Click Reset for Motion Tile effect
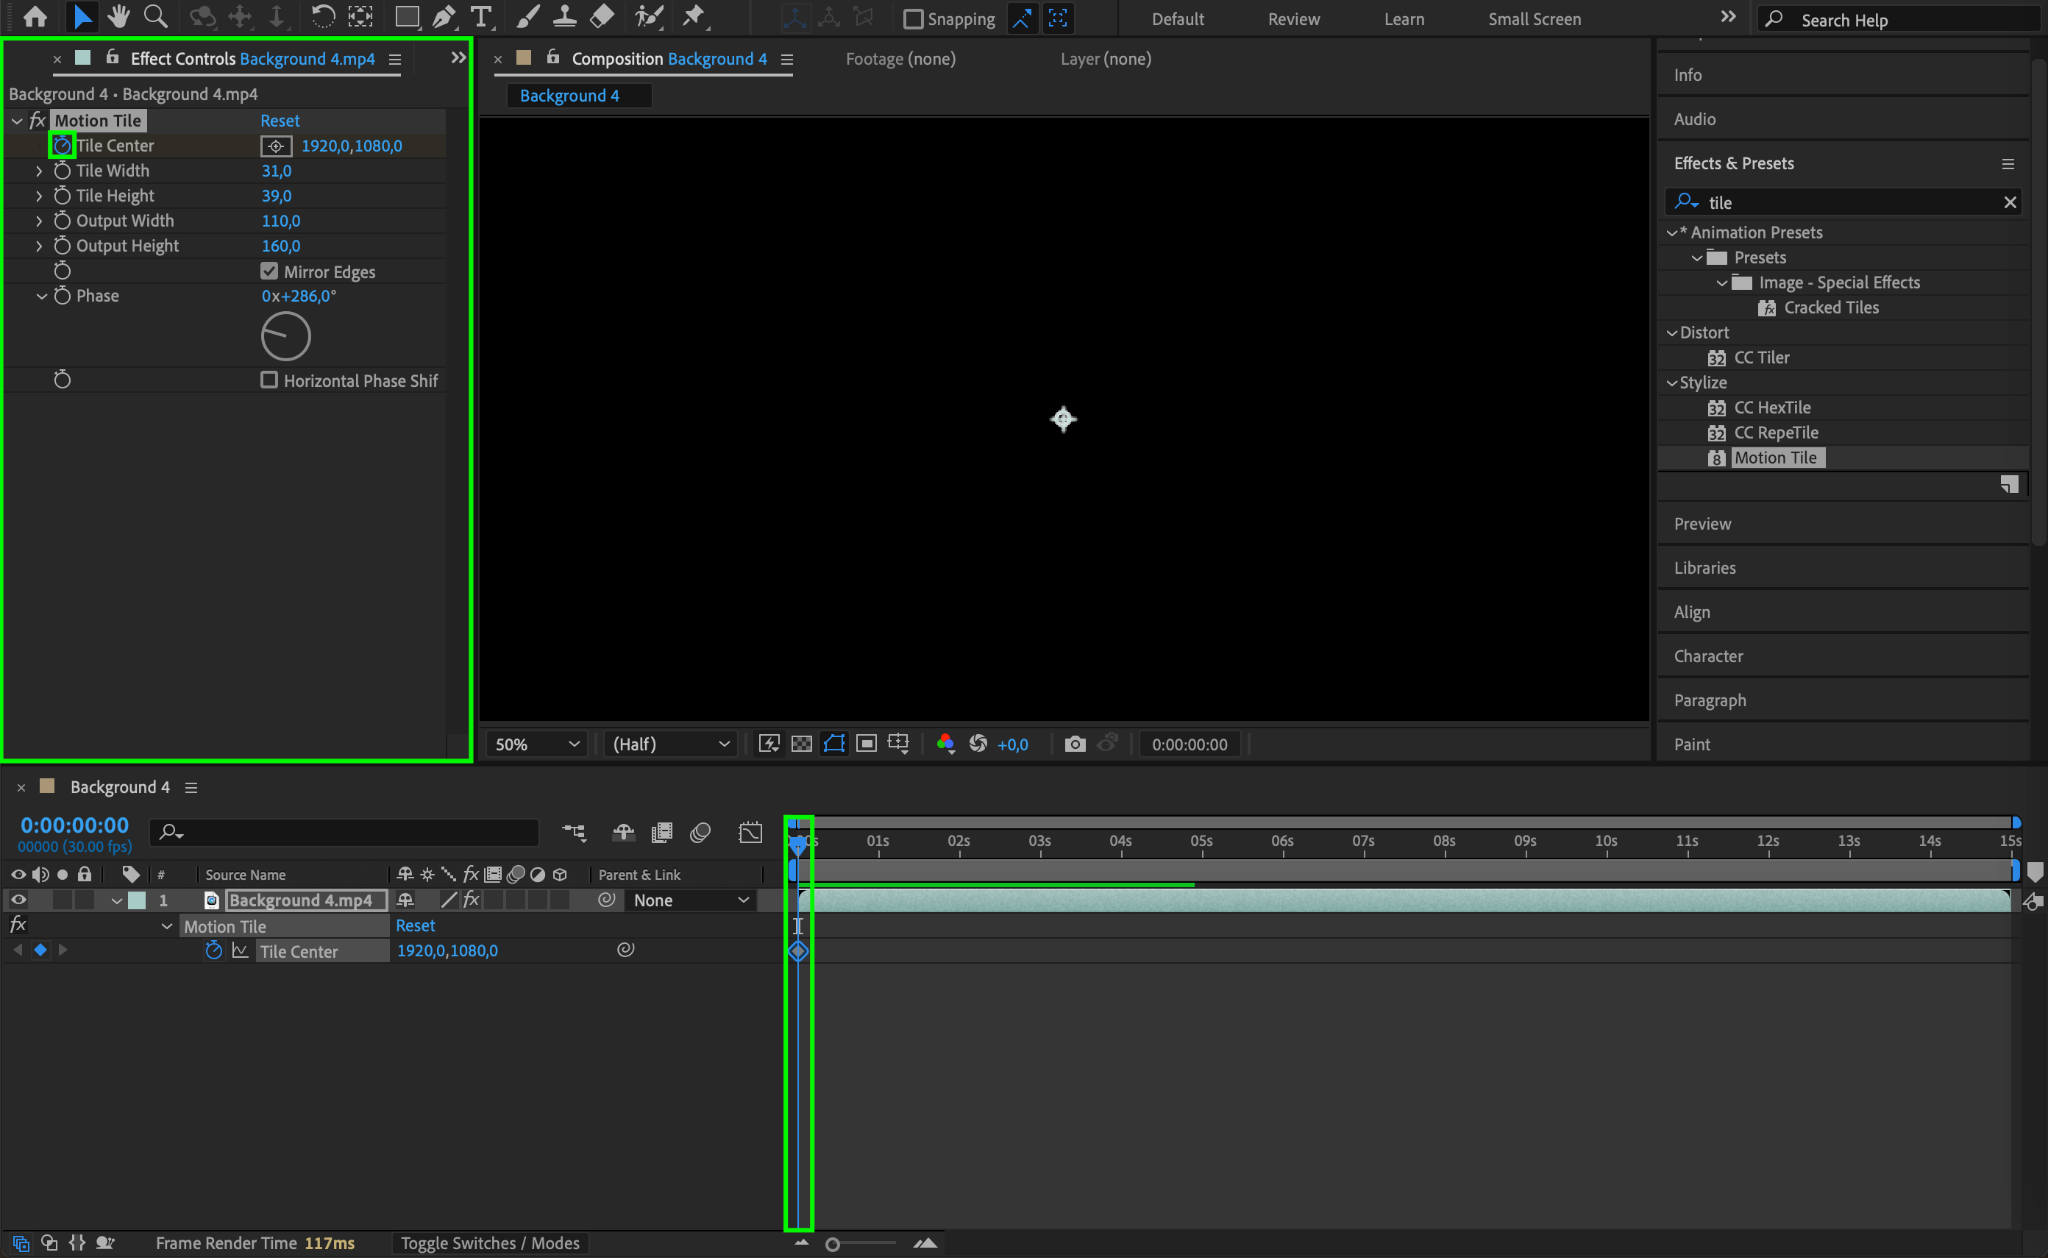 point(280,121)
